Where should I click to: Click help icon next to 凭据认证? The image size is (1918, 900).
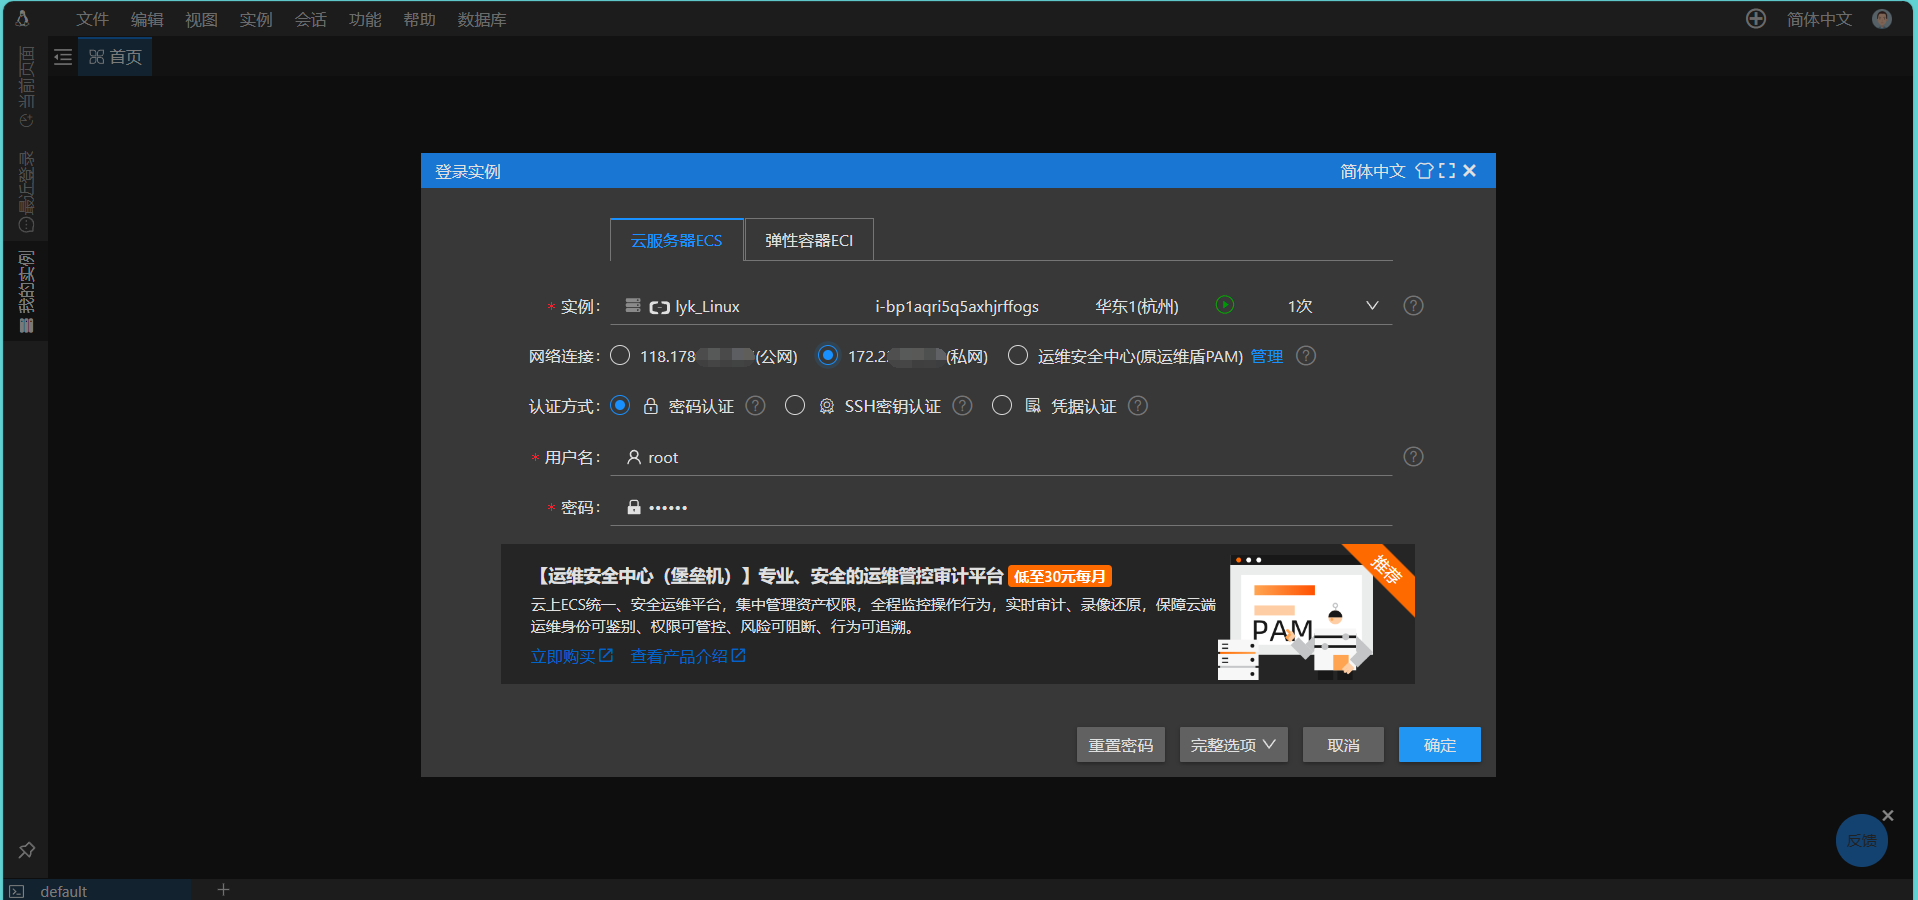1138,406
